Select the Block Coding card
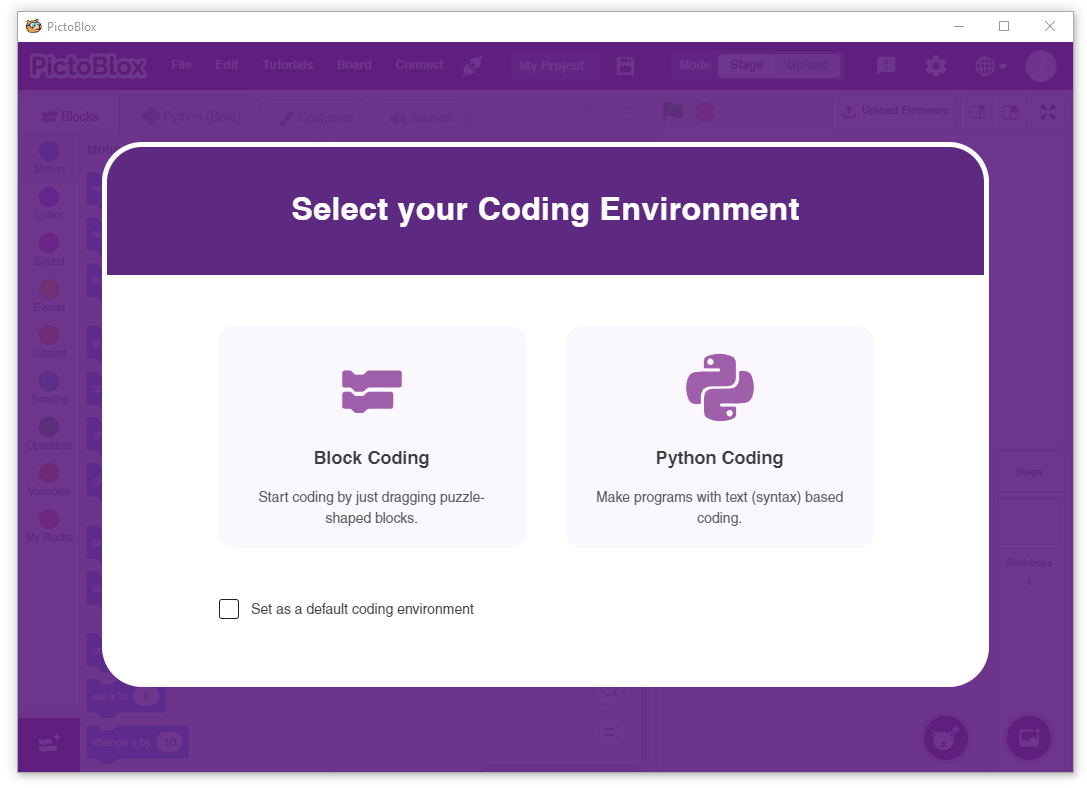 (x=372, y=437)
